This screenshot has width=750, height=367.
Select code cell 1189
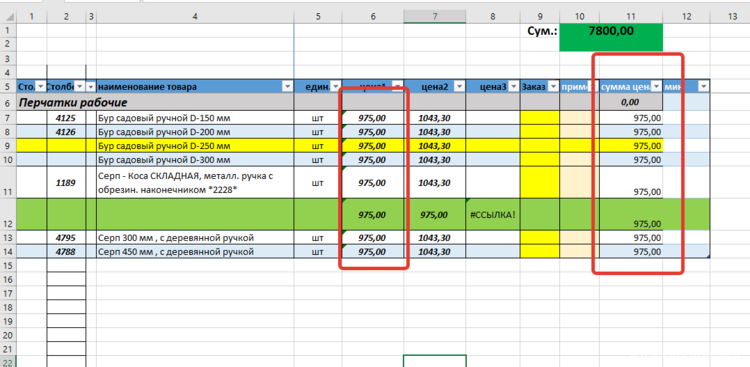[66, 182]
